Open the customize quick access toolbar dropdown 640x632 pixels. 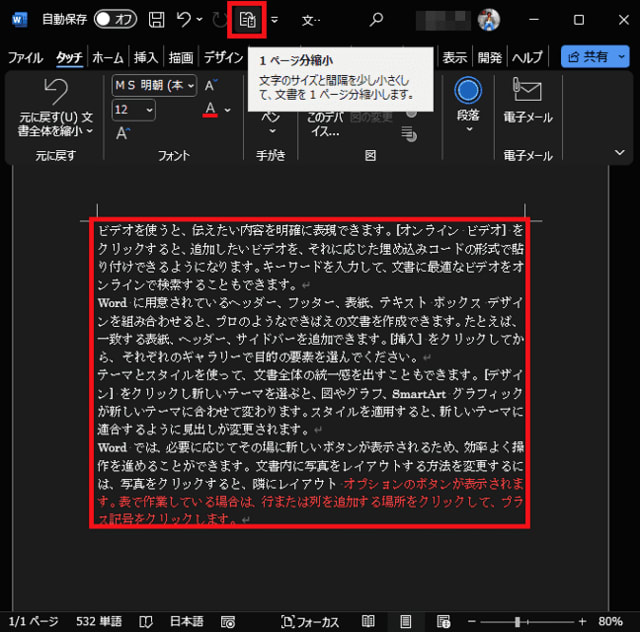[x=275, y=20]
